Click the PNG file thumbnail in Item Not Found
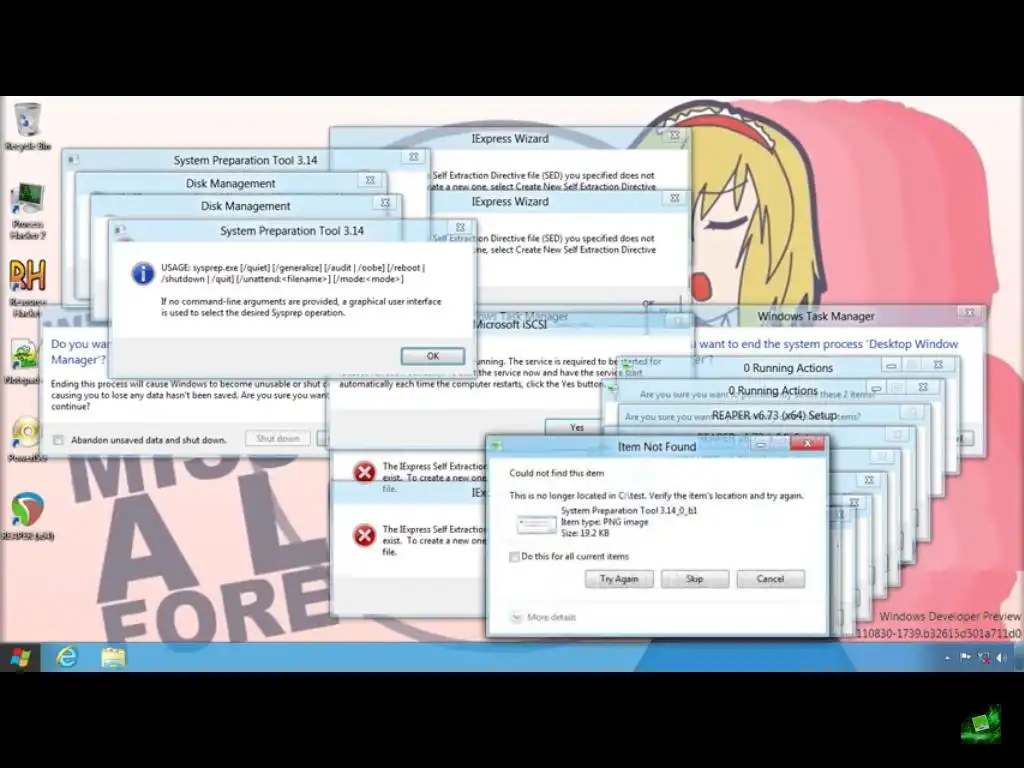 [536, 524]
